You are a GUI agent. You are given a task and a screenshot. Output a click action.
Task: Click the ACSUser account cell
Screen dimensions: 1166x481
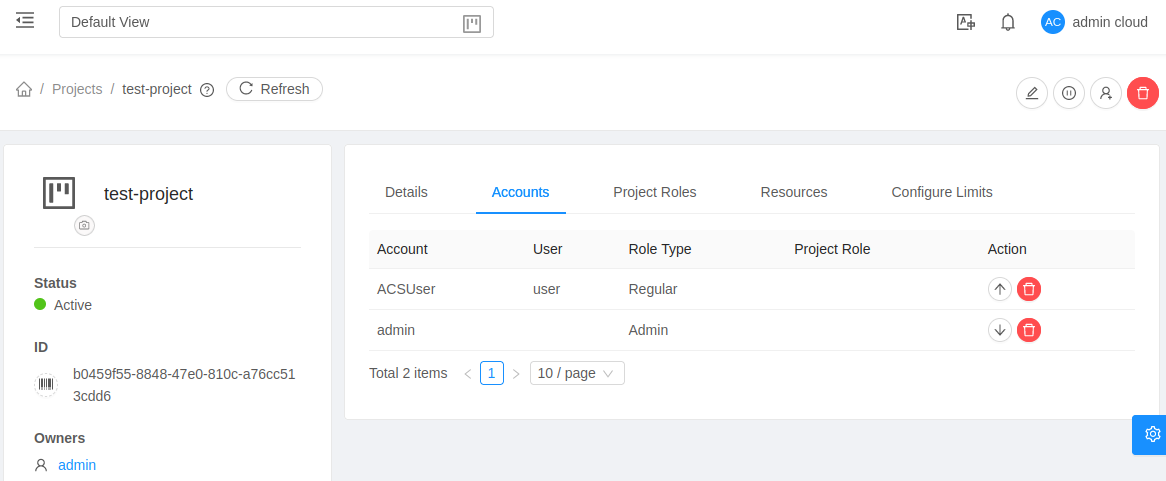pos(406,289)
